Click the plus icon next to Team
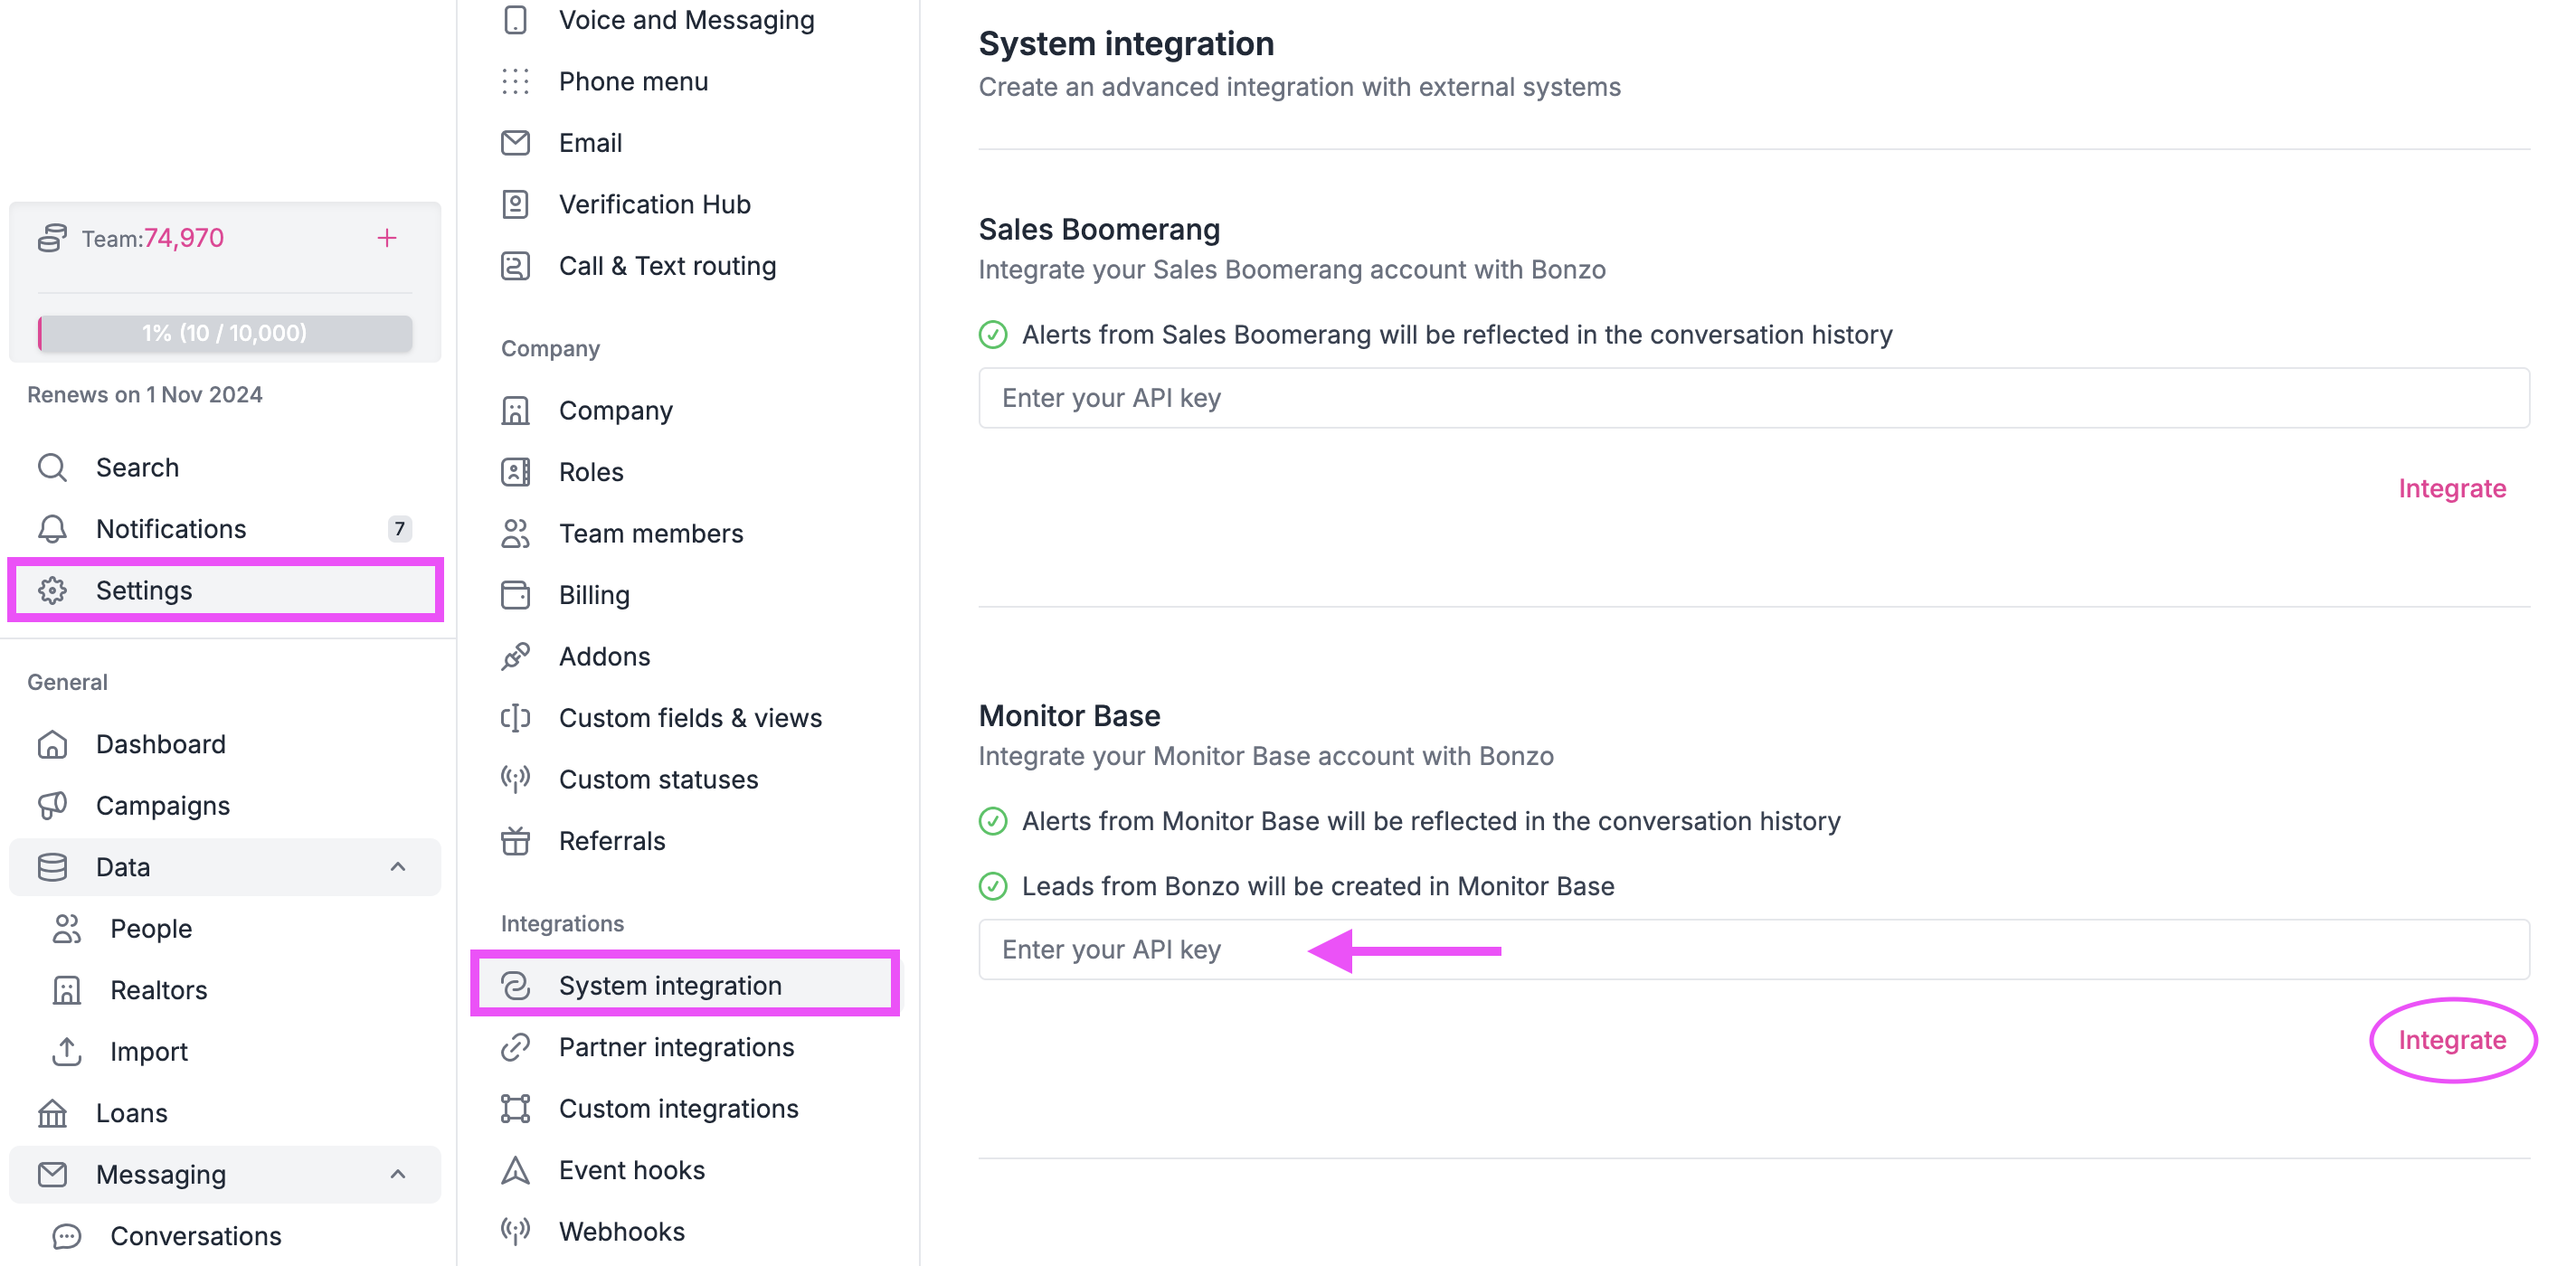This screenshot has width=2576, height=1266. [387, 238]
